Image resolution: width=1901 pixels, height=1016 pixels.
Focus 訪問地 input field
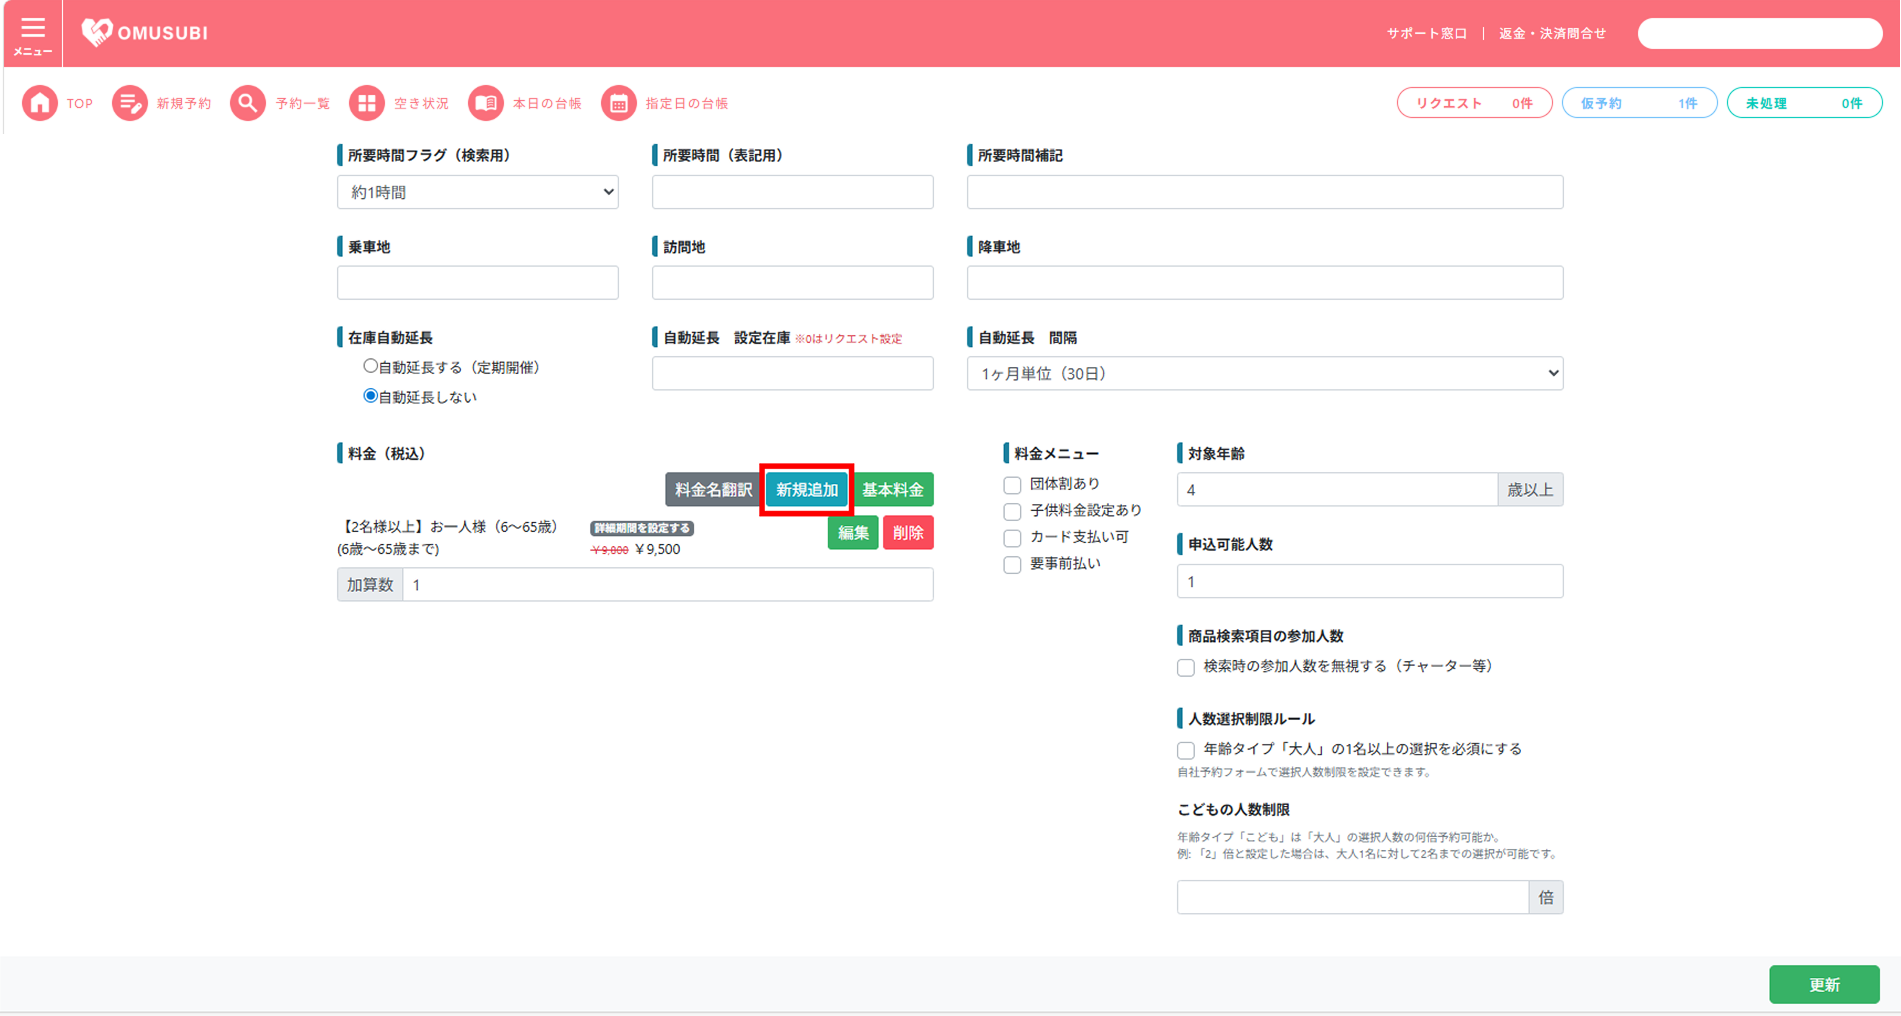coord(793,283)
